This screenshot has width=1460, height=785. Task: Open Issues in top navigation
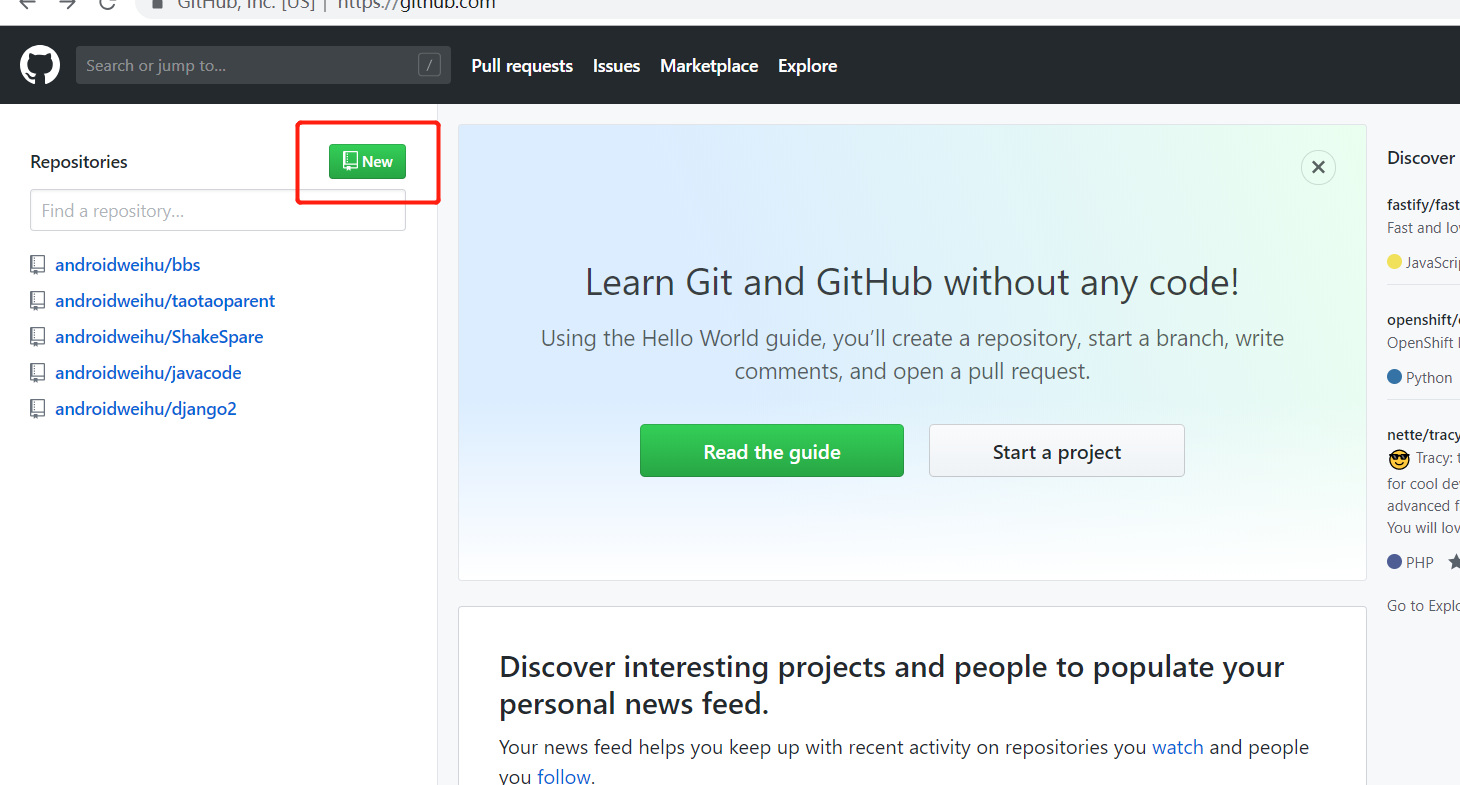click(616, 66)
